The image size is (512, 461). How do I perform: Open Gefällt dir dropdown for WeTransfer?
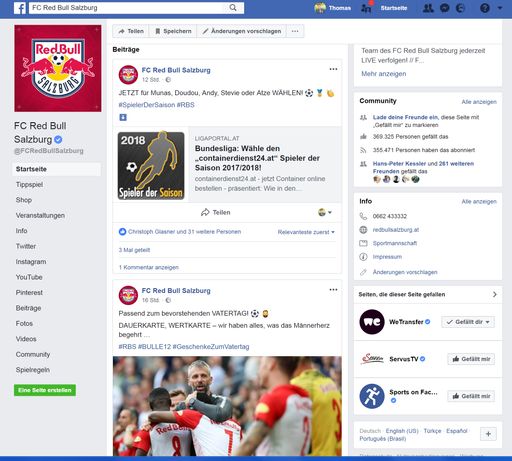click(468, 322)
